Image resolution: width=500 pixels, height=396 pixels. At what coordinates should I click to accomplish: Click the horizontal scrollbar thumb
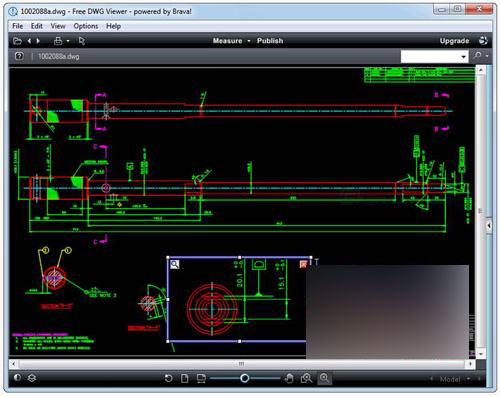(241, 364)
